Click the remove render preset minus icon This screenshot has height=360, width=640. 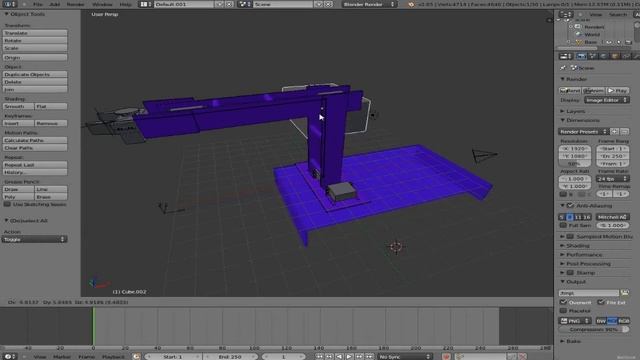624,131
